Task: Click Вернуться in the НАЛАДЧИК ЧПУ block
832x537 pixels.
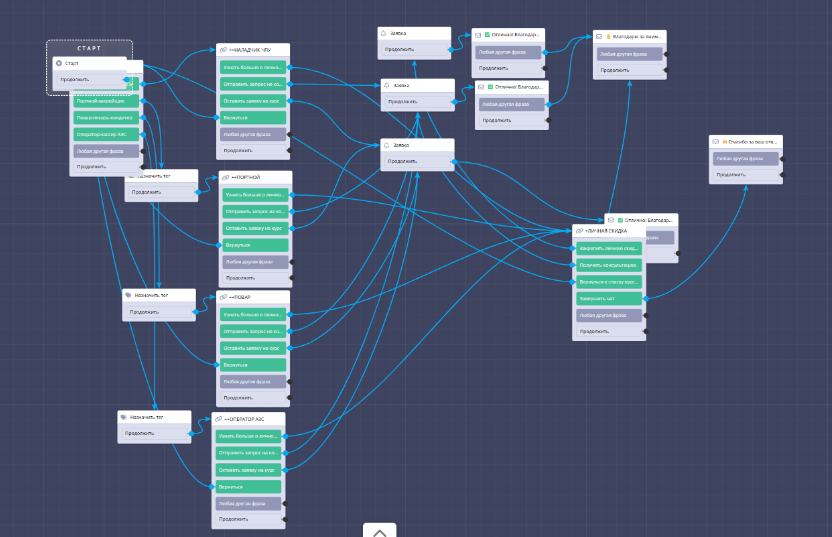Action: (253, 116)
